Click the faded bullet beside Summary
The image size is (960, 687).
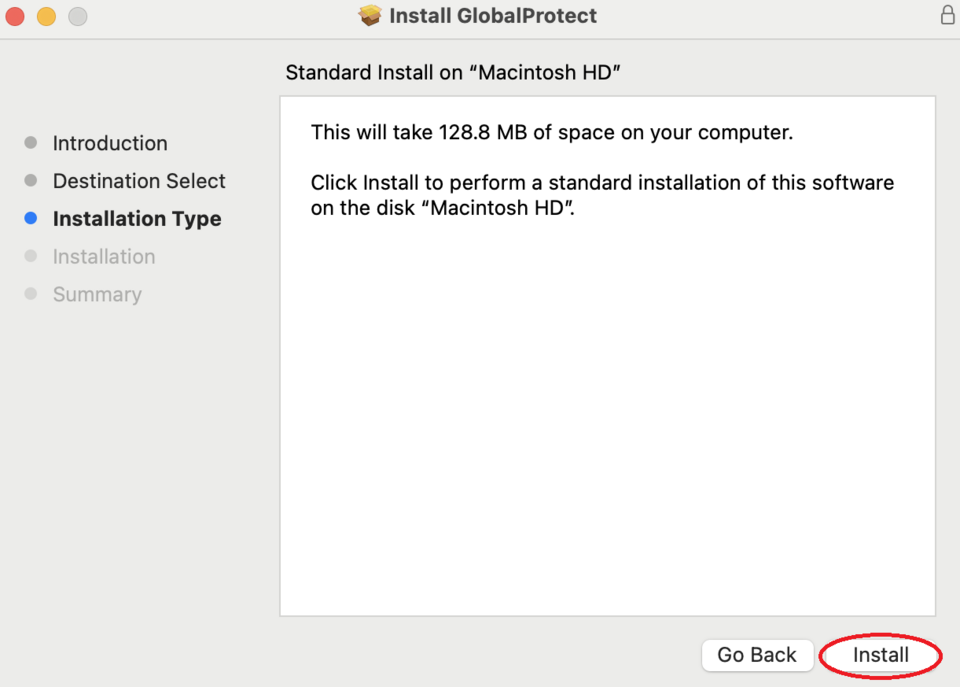point(31,294)
